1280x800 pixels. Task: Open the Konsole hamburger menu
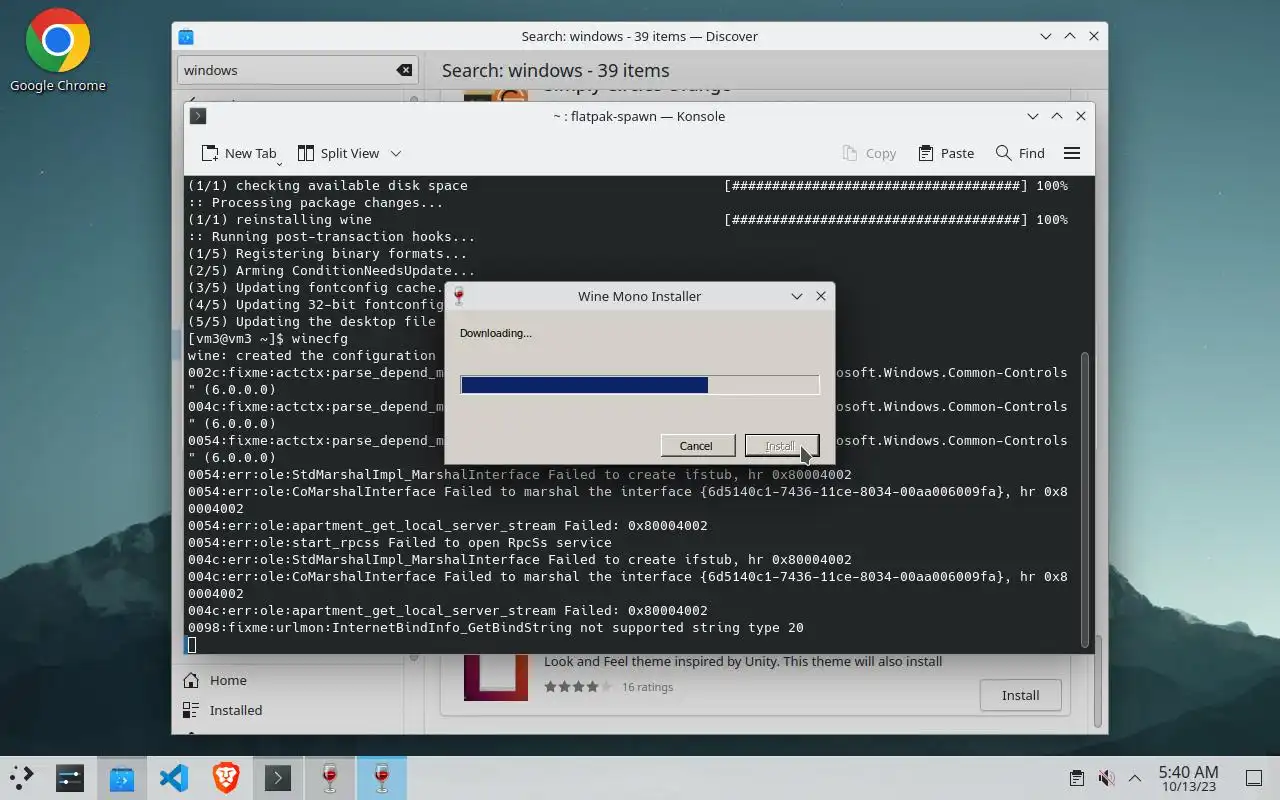tap(1072, 153)
